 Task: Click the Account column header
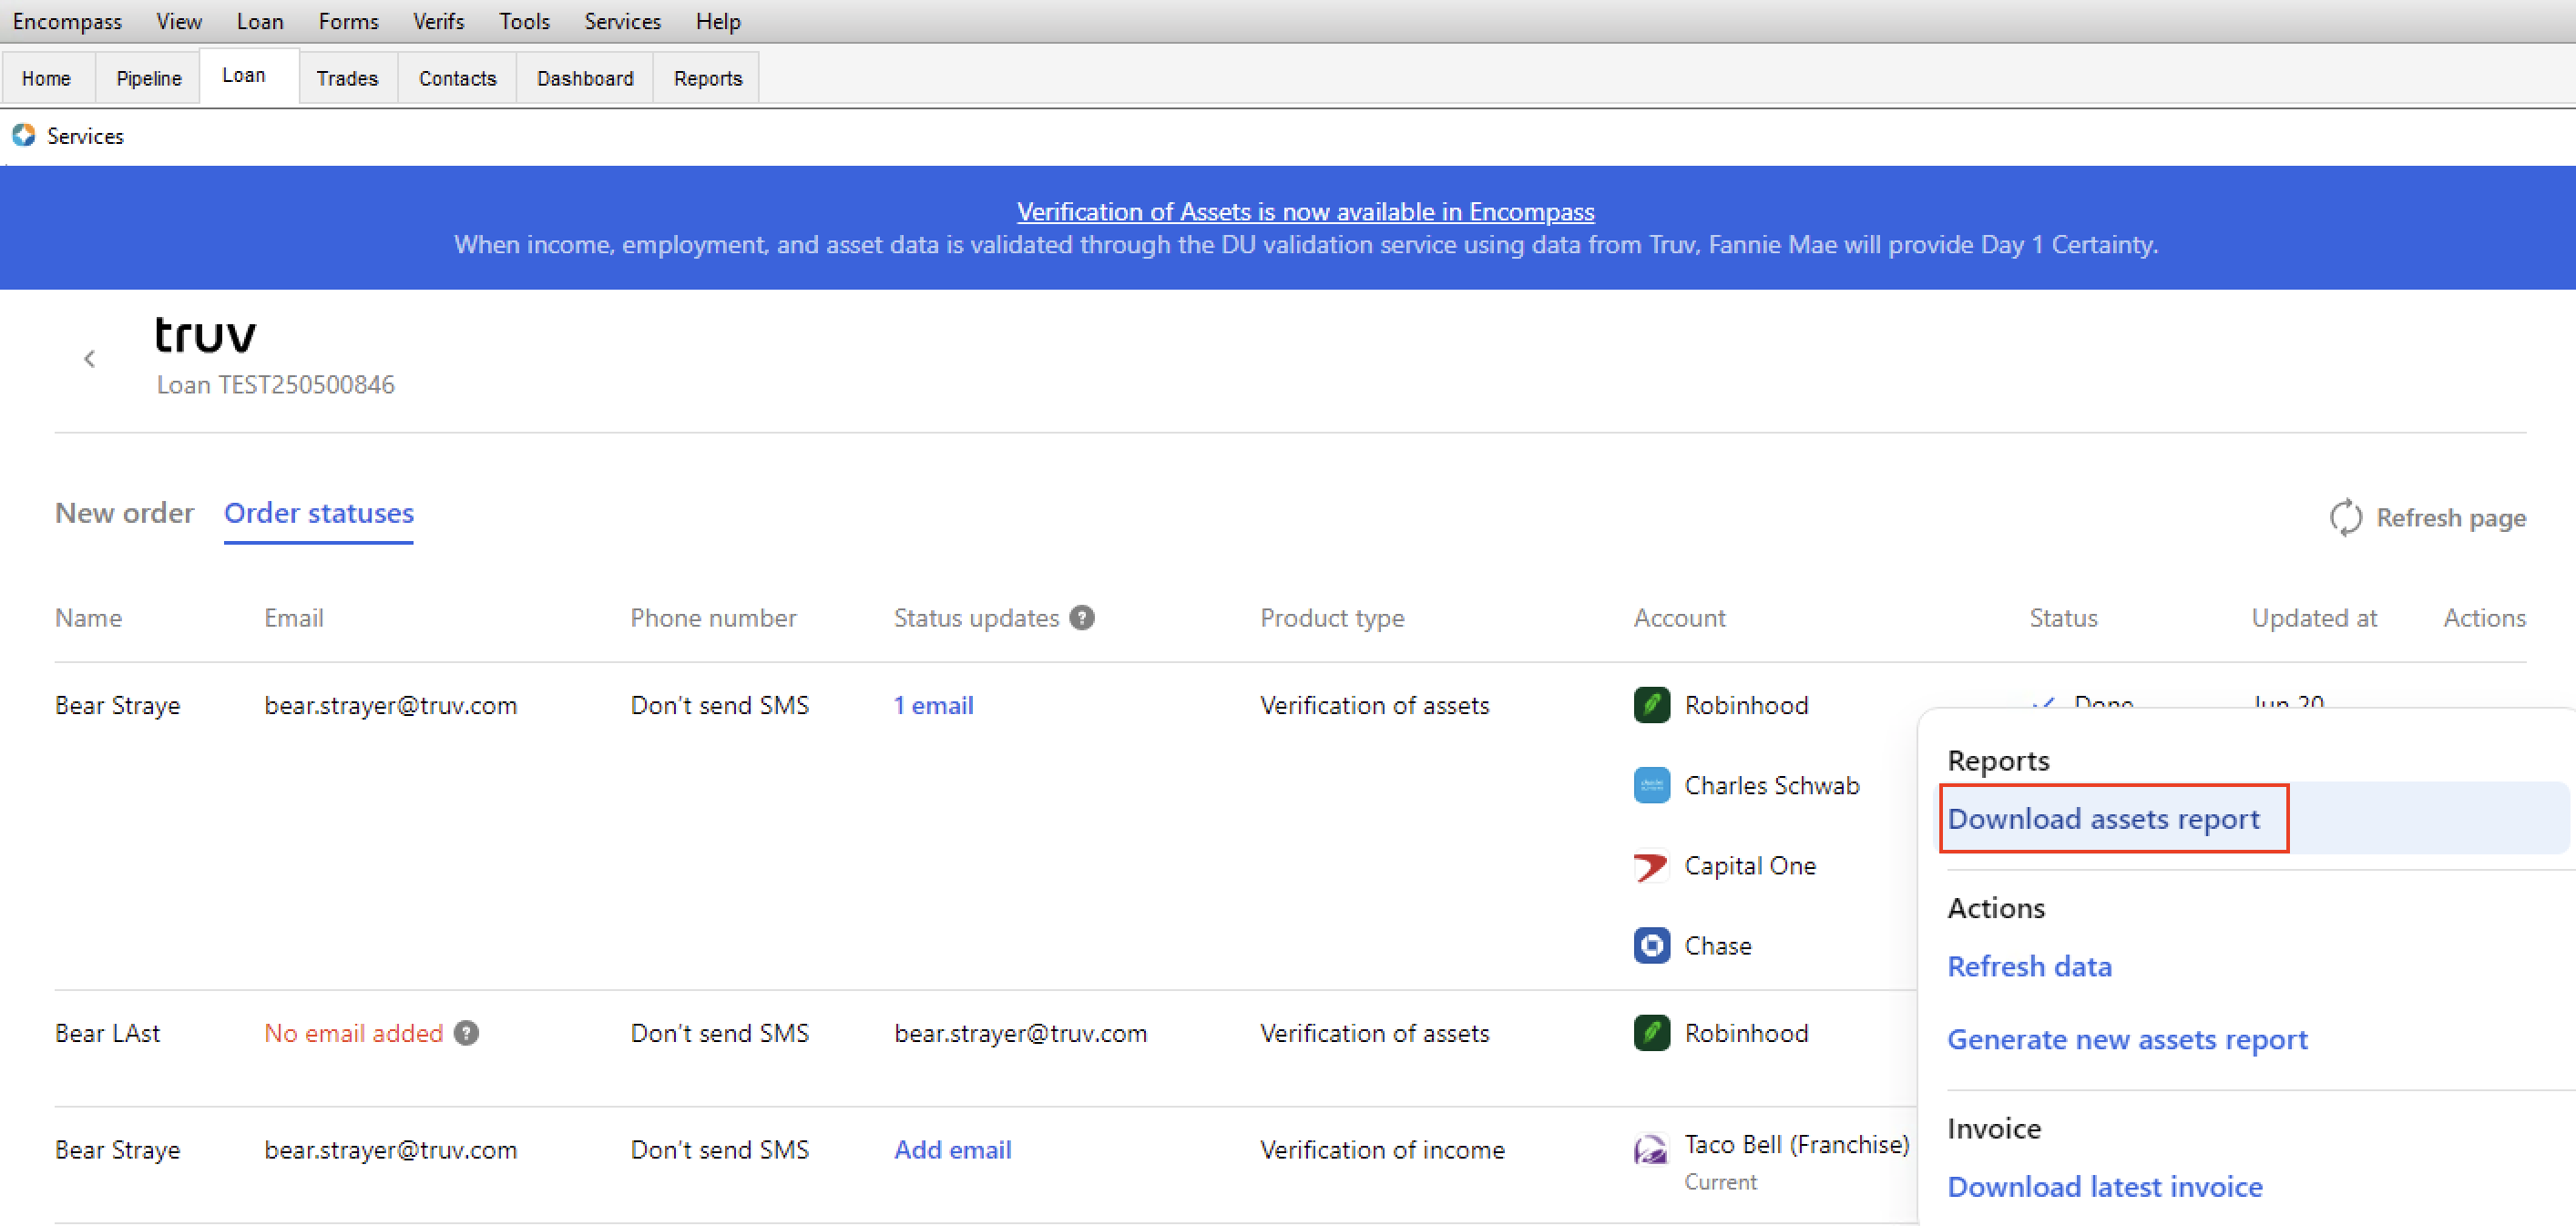point(1680,618)
